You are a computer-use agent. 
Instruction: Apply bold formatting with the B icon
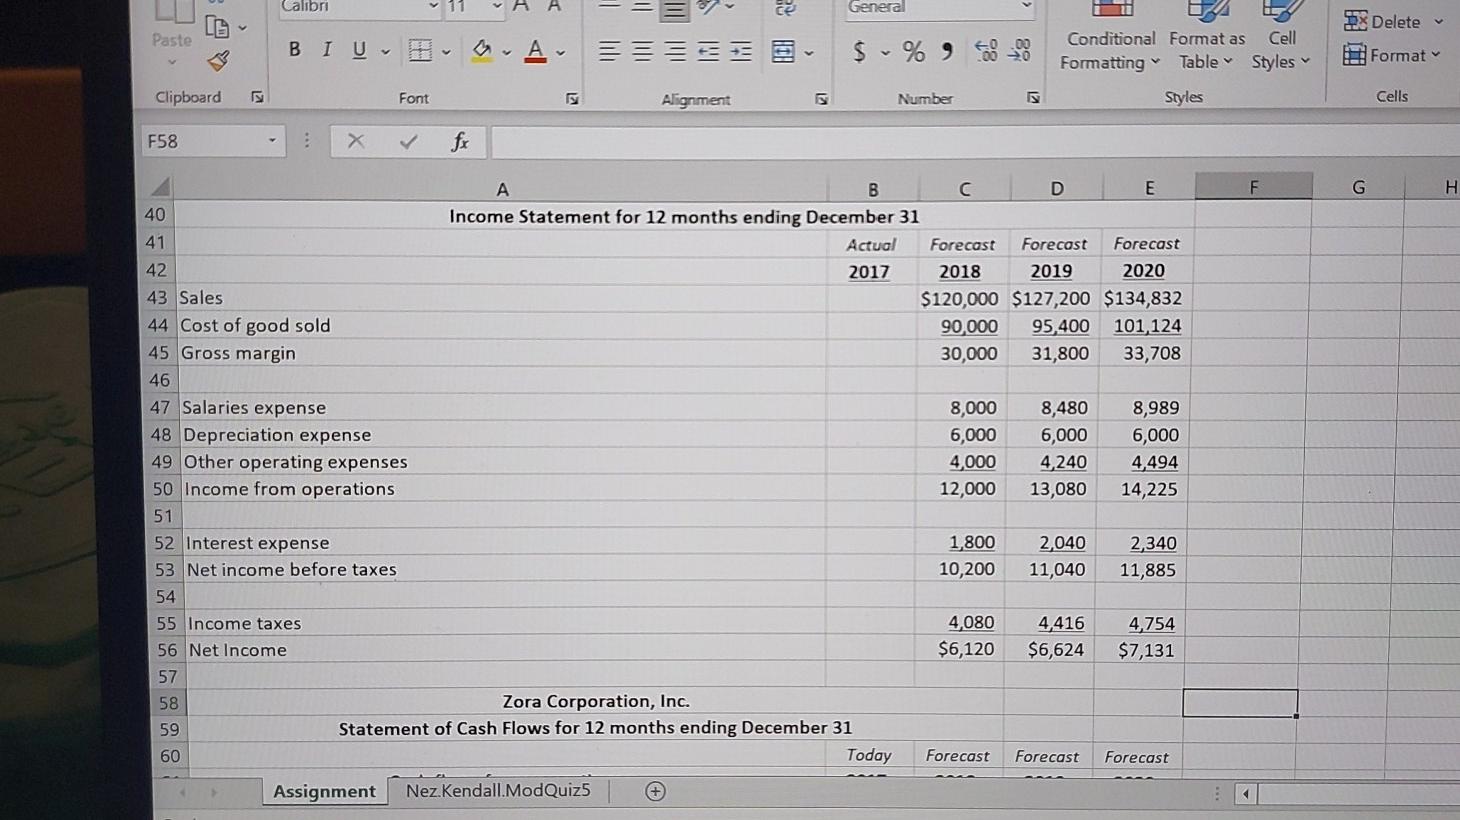point(293,49)
